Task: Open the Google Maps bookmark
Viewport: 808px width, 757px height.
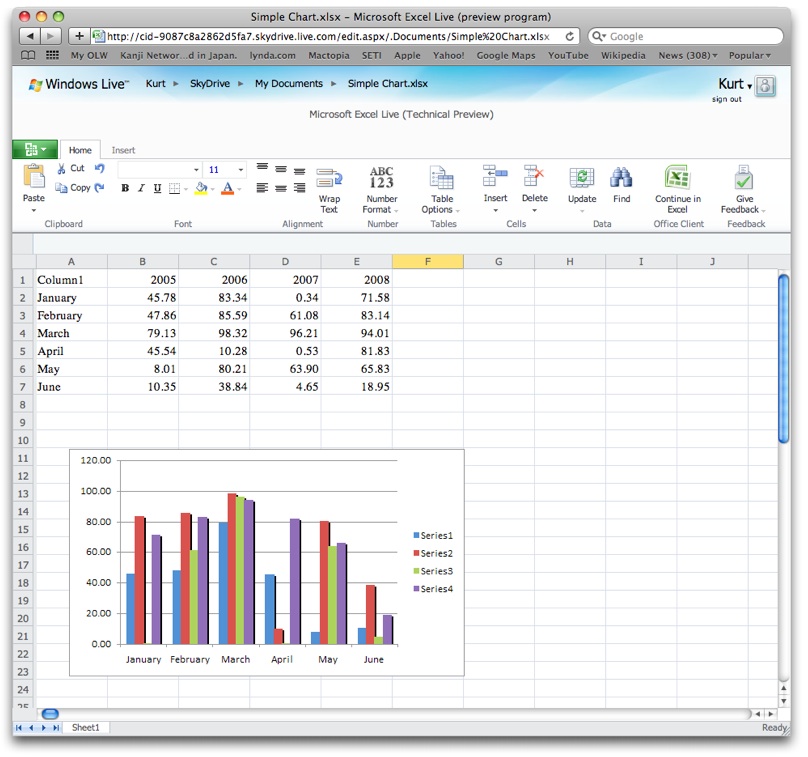Action: coord(506,55)
